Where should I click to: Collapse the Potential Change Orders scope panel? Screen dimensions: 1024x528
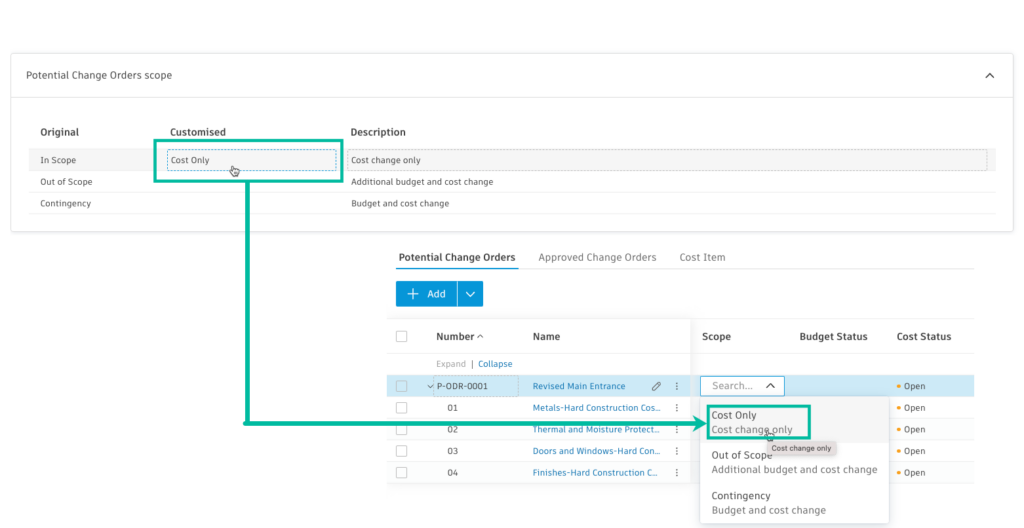[989, 75]
